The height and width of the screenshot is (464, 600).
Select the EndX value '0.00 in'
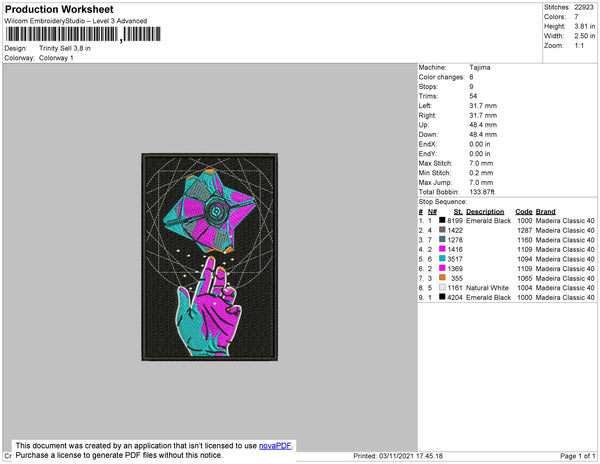[x=480, y=144]
